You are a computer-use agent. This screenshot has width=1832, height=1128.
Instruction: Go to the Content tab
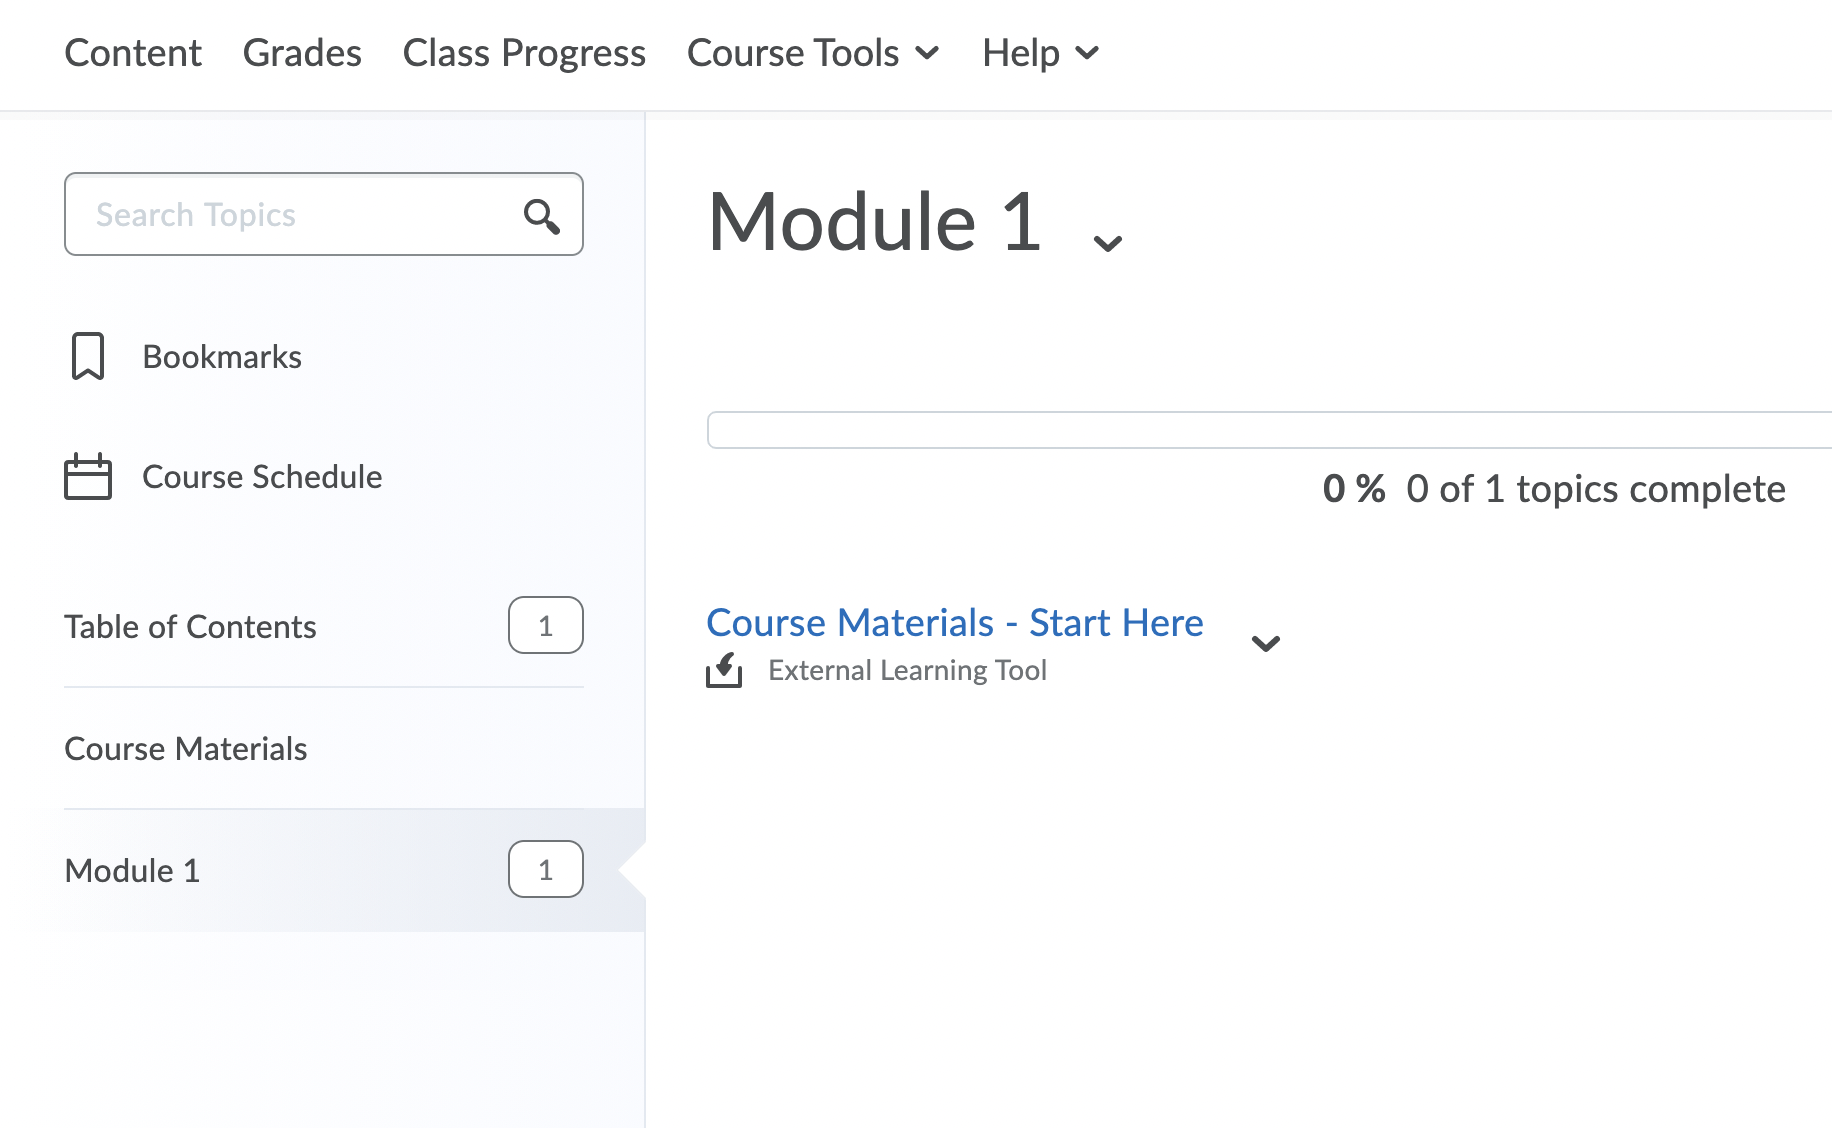point(133,53)
